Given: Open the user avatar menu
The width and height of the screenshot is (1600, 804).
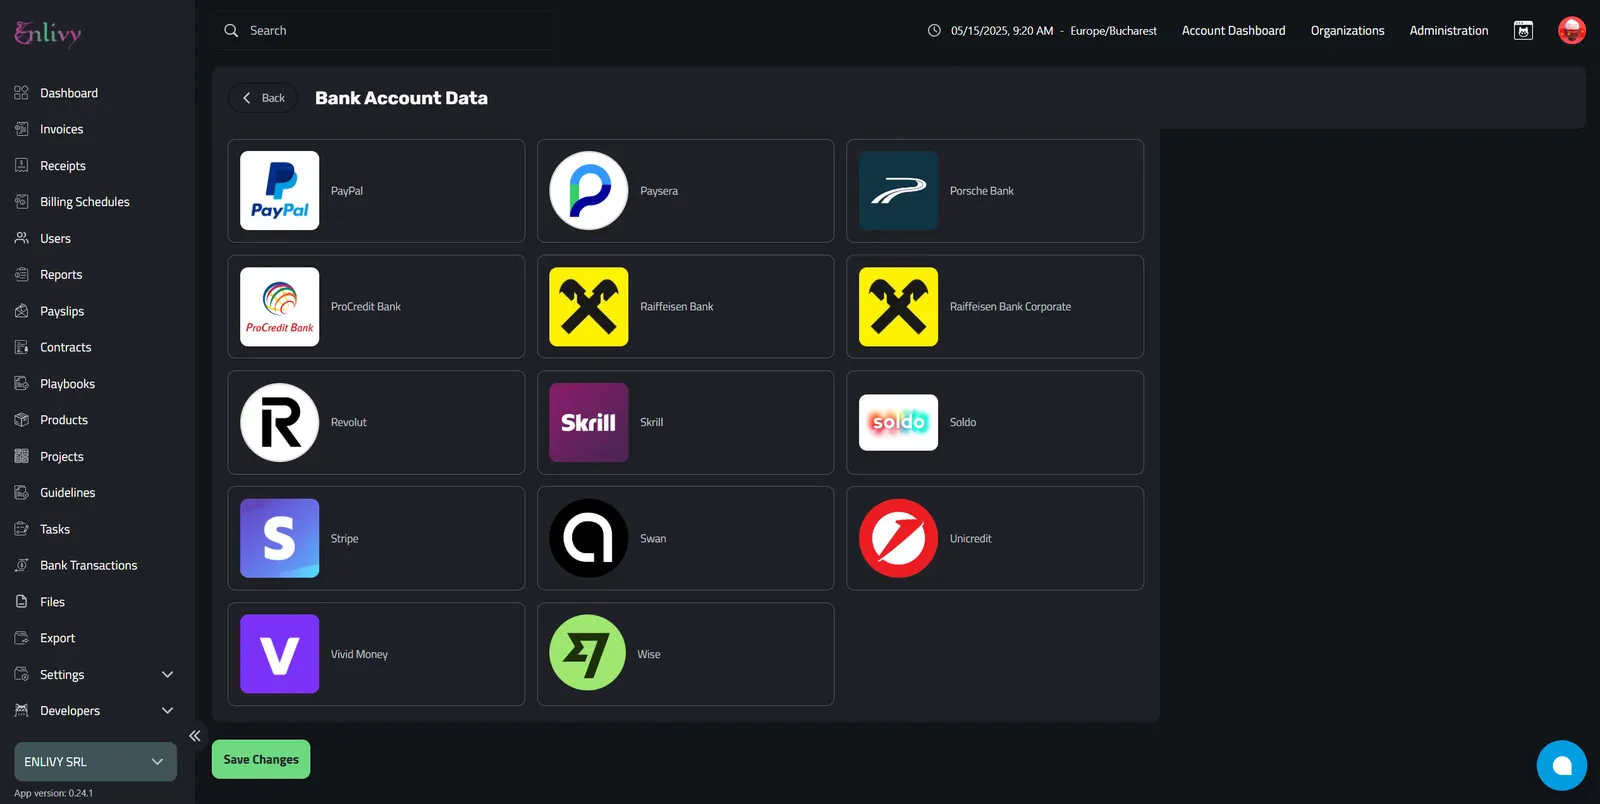Looking at the screenshot, I should [1572, 31].
